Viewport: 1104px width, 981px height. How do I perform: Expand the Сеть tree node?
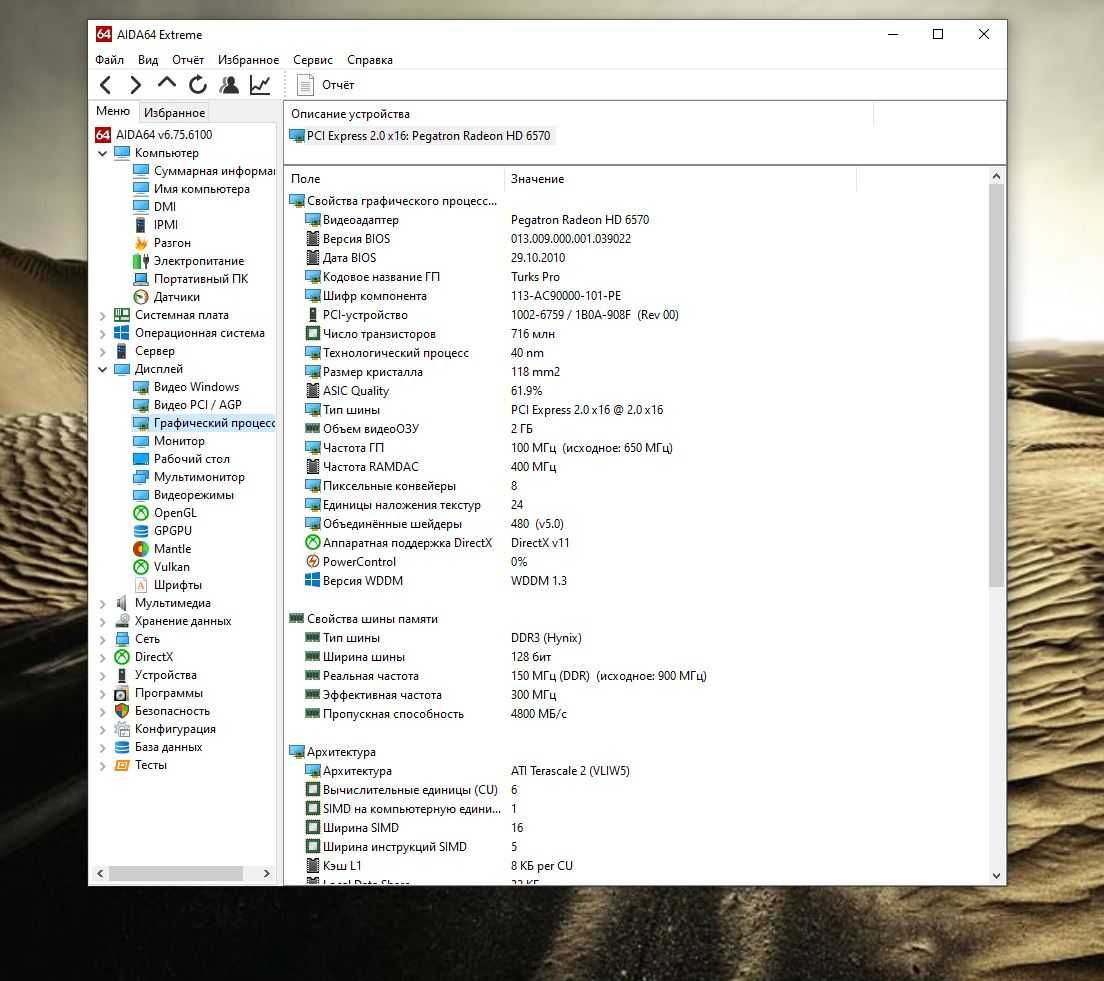click(x=103, y=639)
